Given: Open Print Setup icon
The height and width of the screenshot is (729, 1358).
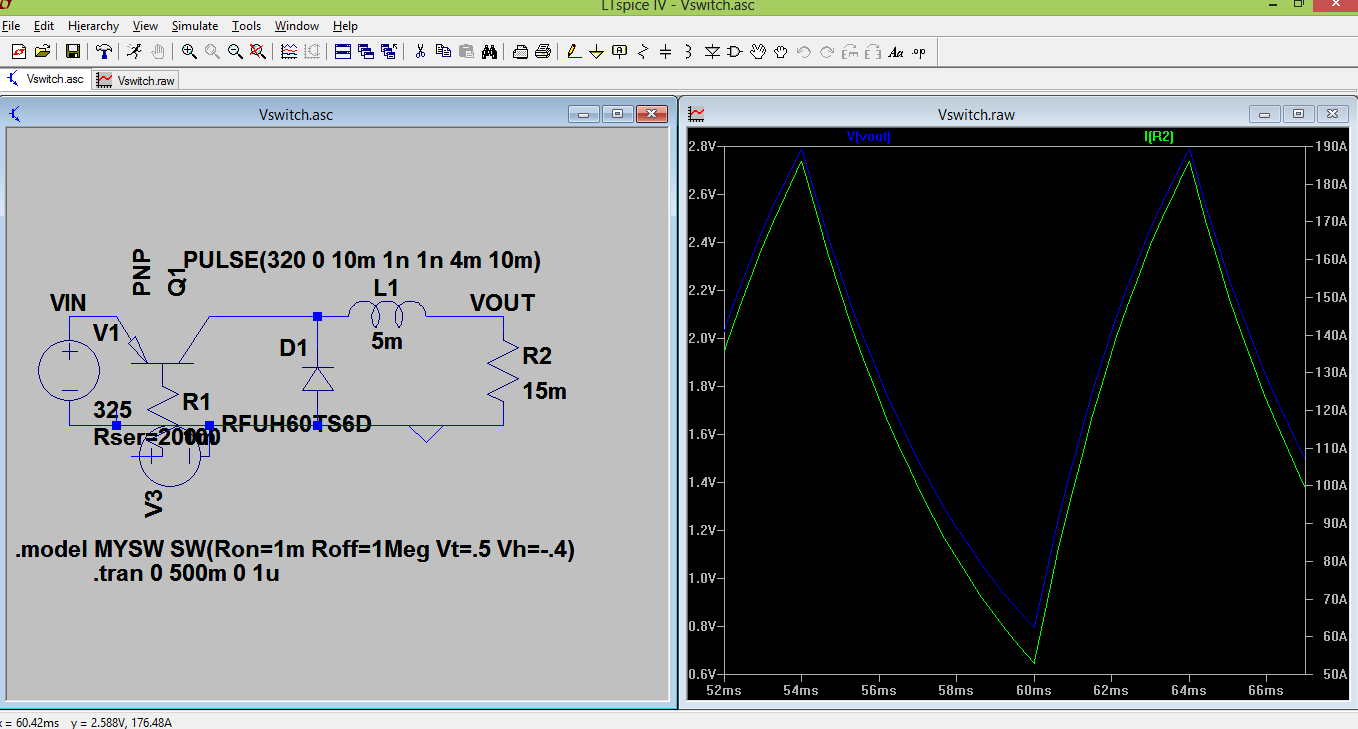Looking at the screenshot, I should [520, 51].
